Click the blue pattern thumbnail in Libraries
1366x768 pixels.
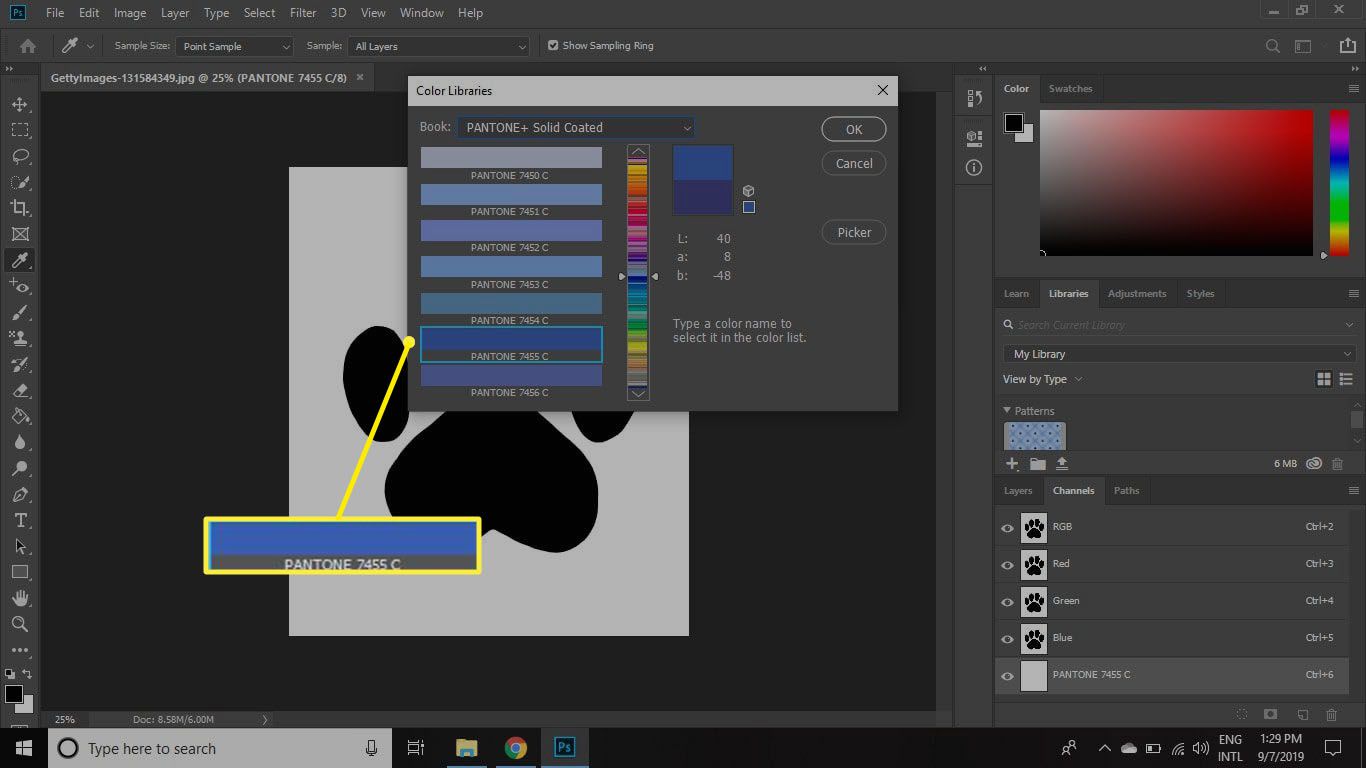(x=1035, y=436)
